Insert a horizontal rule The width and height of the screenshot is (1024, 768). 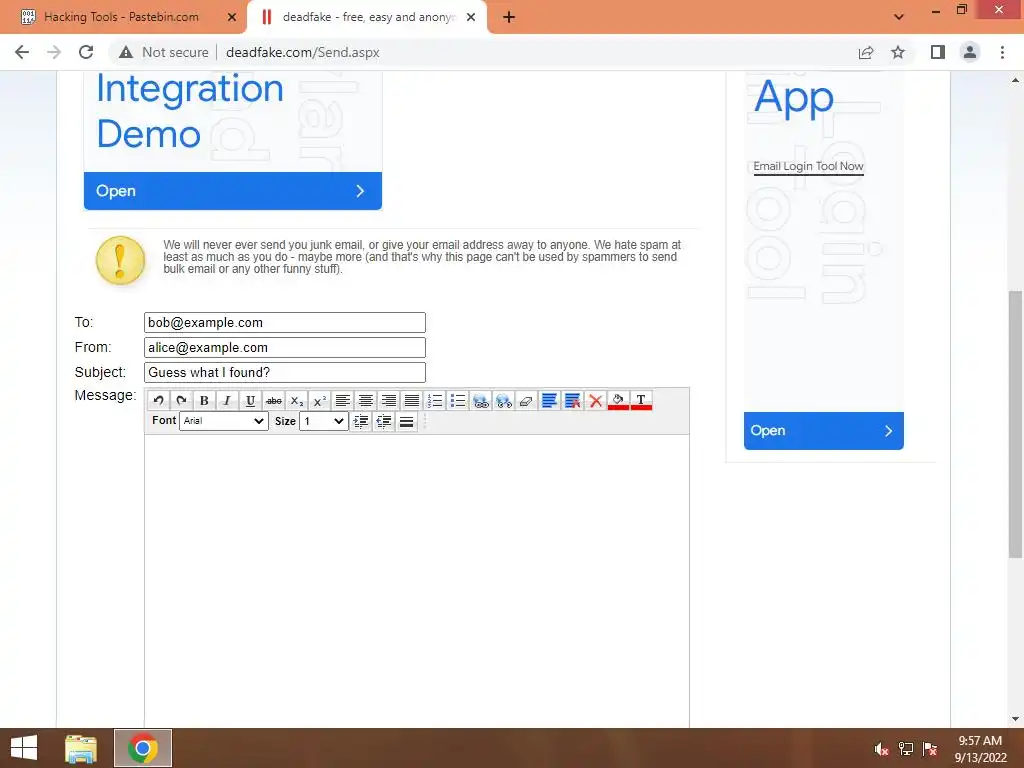click(x=406, y=421)
